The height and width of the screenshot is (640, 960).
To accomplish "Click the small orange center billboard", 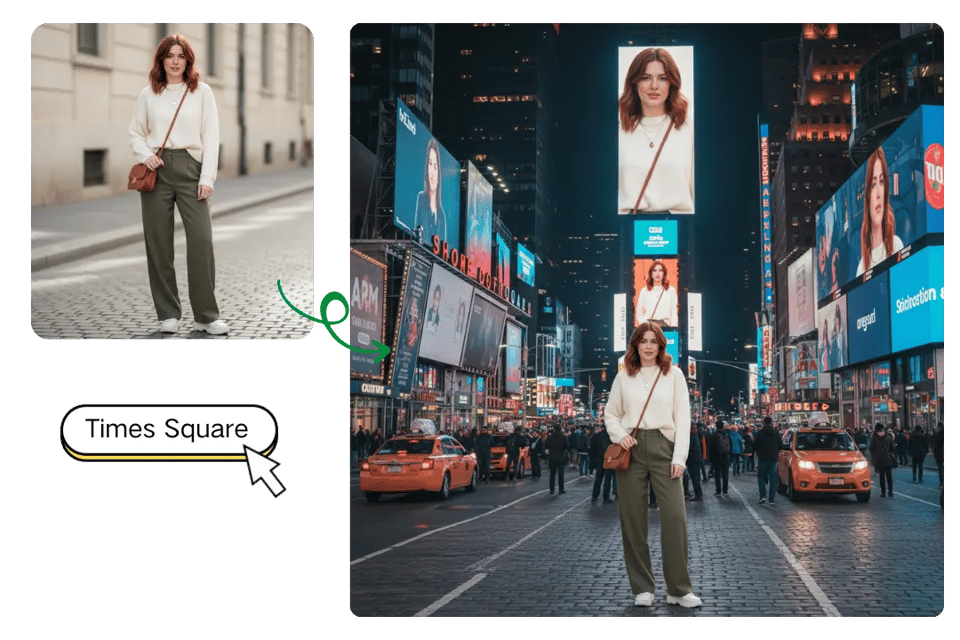I will tap(655, 291).
